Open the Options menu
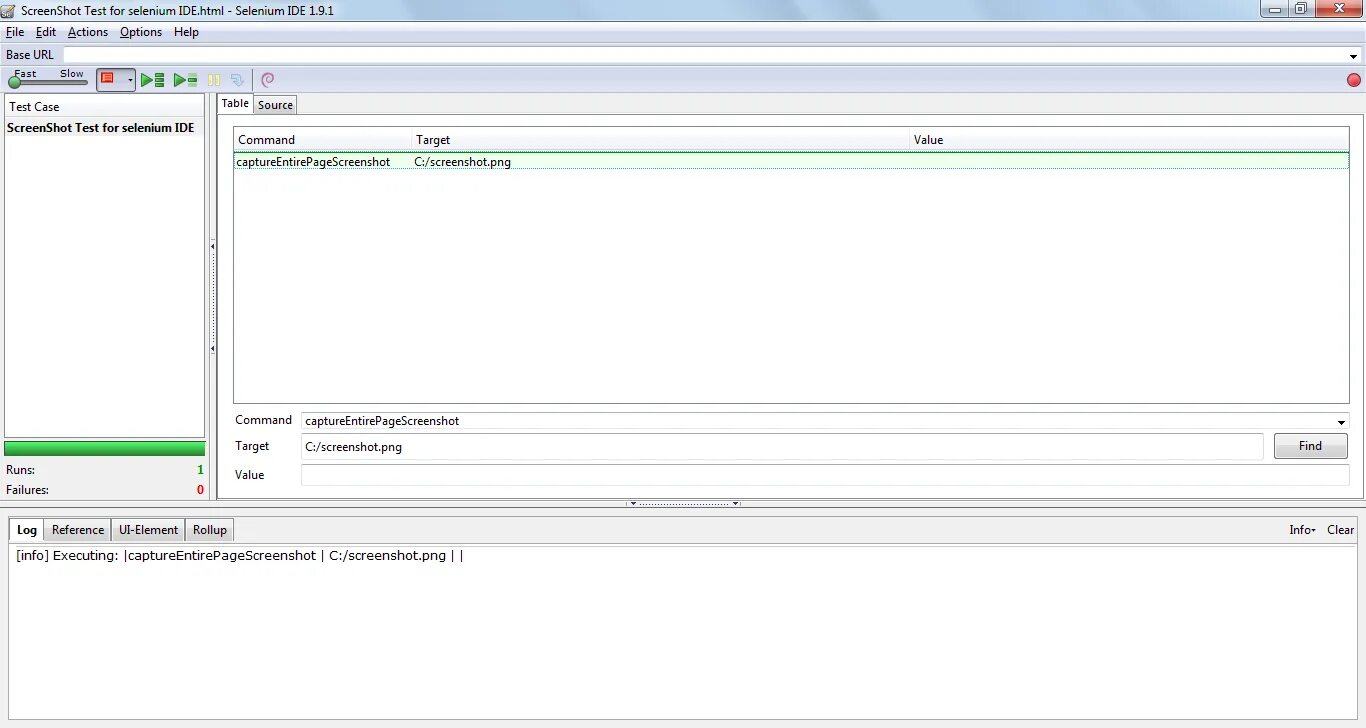This screenshot has height=728, width=1366. 141,32
